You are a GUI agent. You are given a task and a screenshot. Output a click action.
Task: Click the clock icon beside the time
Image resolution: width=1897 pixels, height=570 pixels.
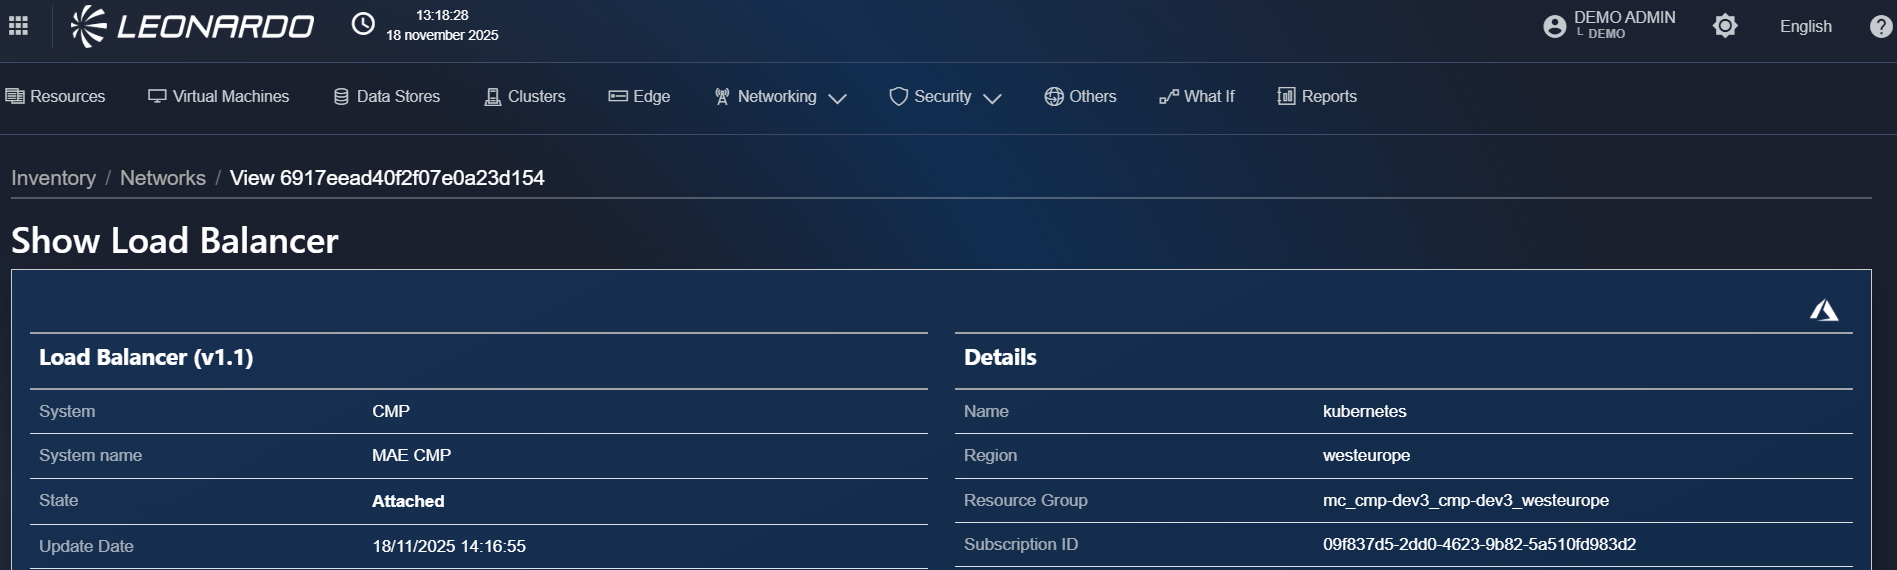tap(363, 25)
